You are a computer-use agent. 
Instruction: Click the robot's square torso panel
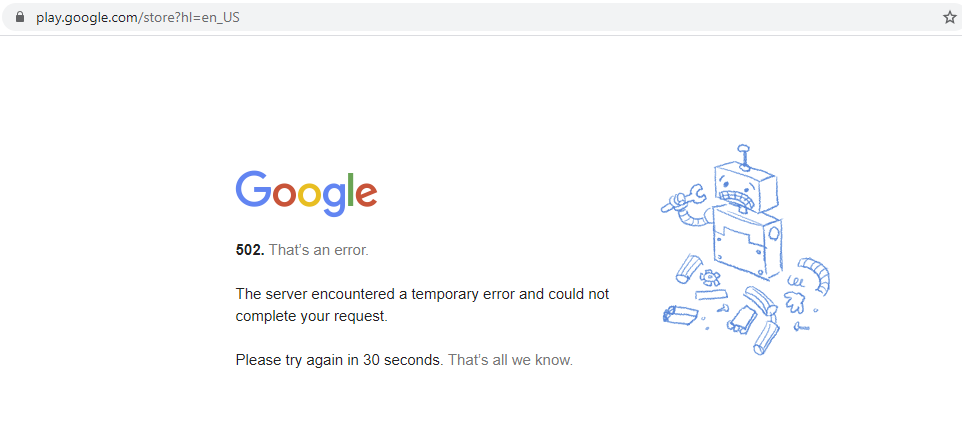pyautogui.click(x=747, y=244)
